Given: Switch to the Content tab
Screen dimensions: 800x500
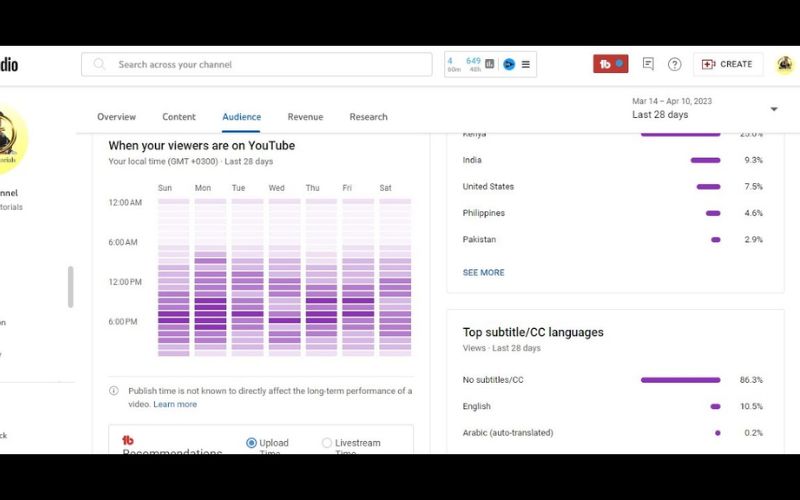Looking at the screenshot, I should [179, 117].
